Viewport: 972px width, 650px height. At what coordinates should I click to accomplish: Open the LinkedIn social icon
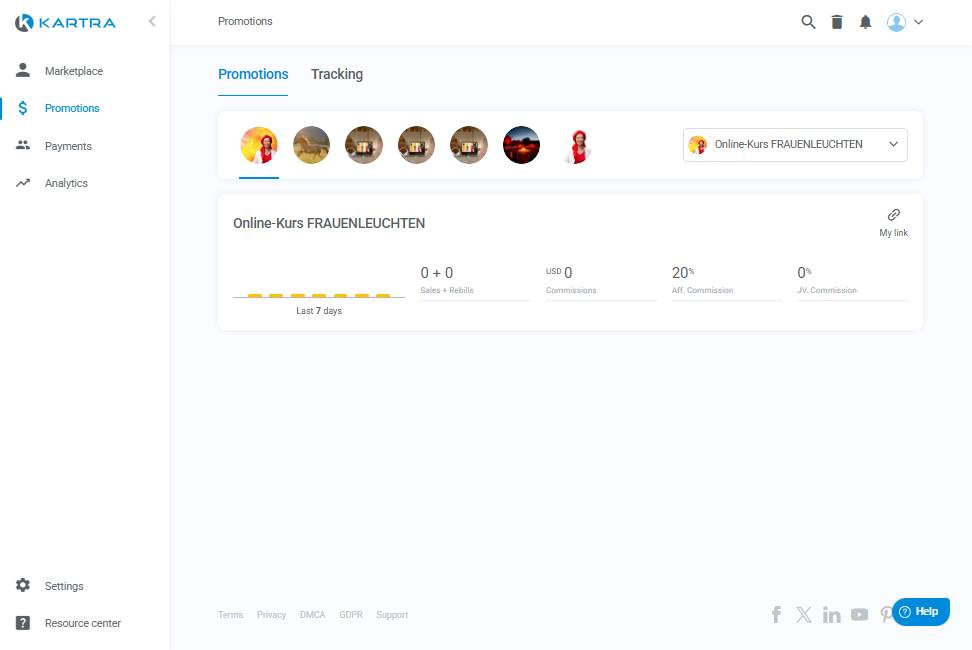[831, 615]
